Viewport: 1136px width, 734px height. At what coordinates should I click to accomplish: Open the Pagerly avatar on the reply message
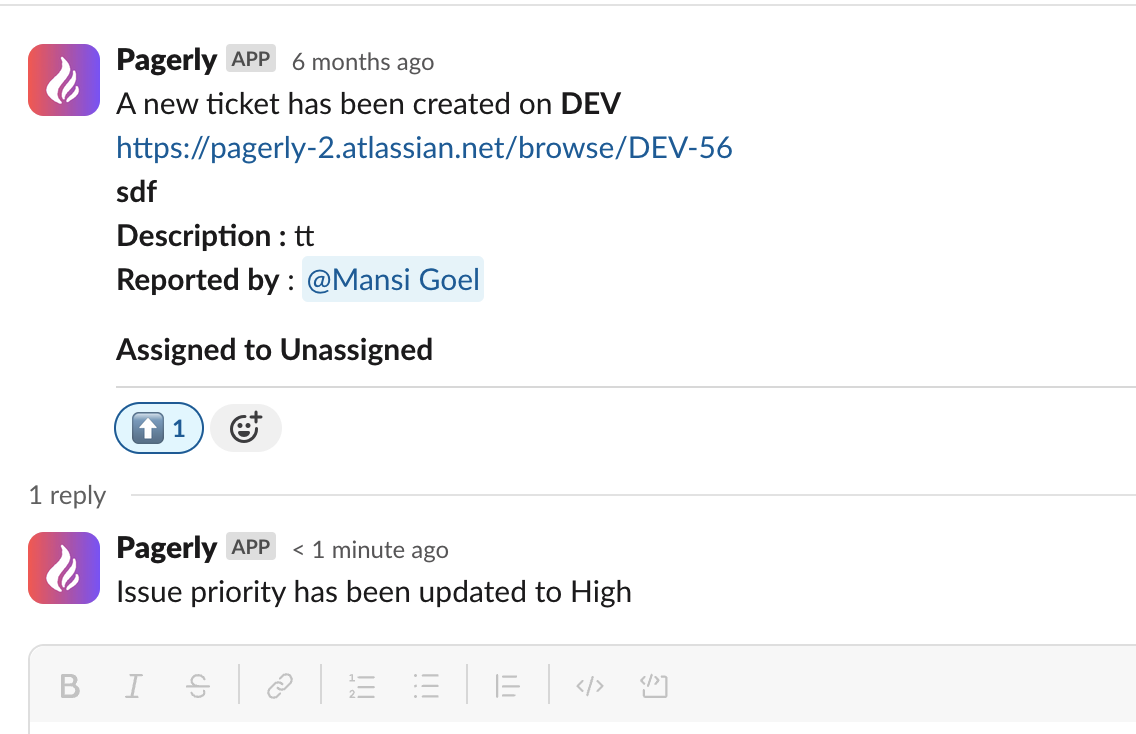64,568
